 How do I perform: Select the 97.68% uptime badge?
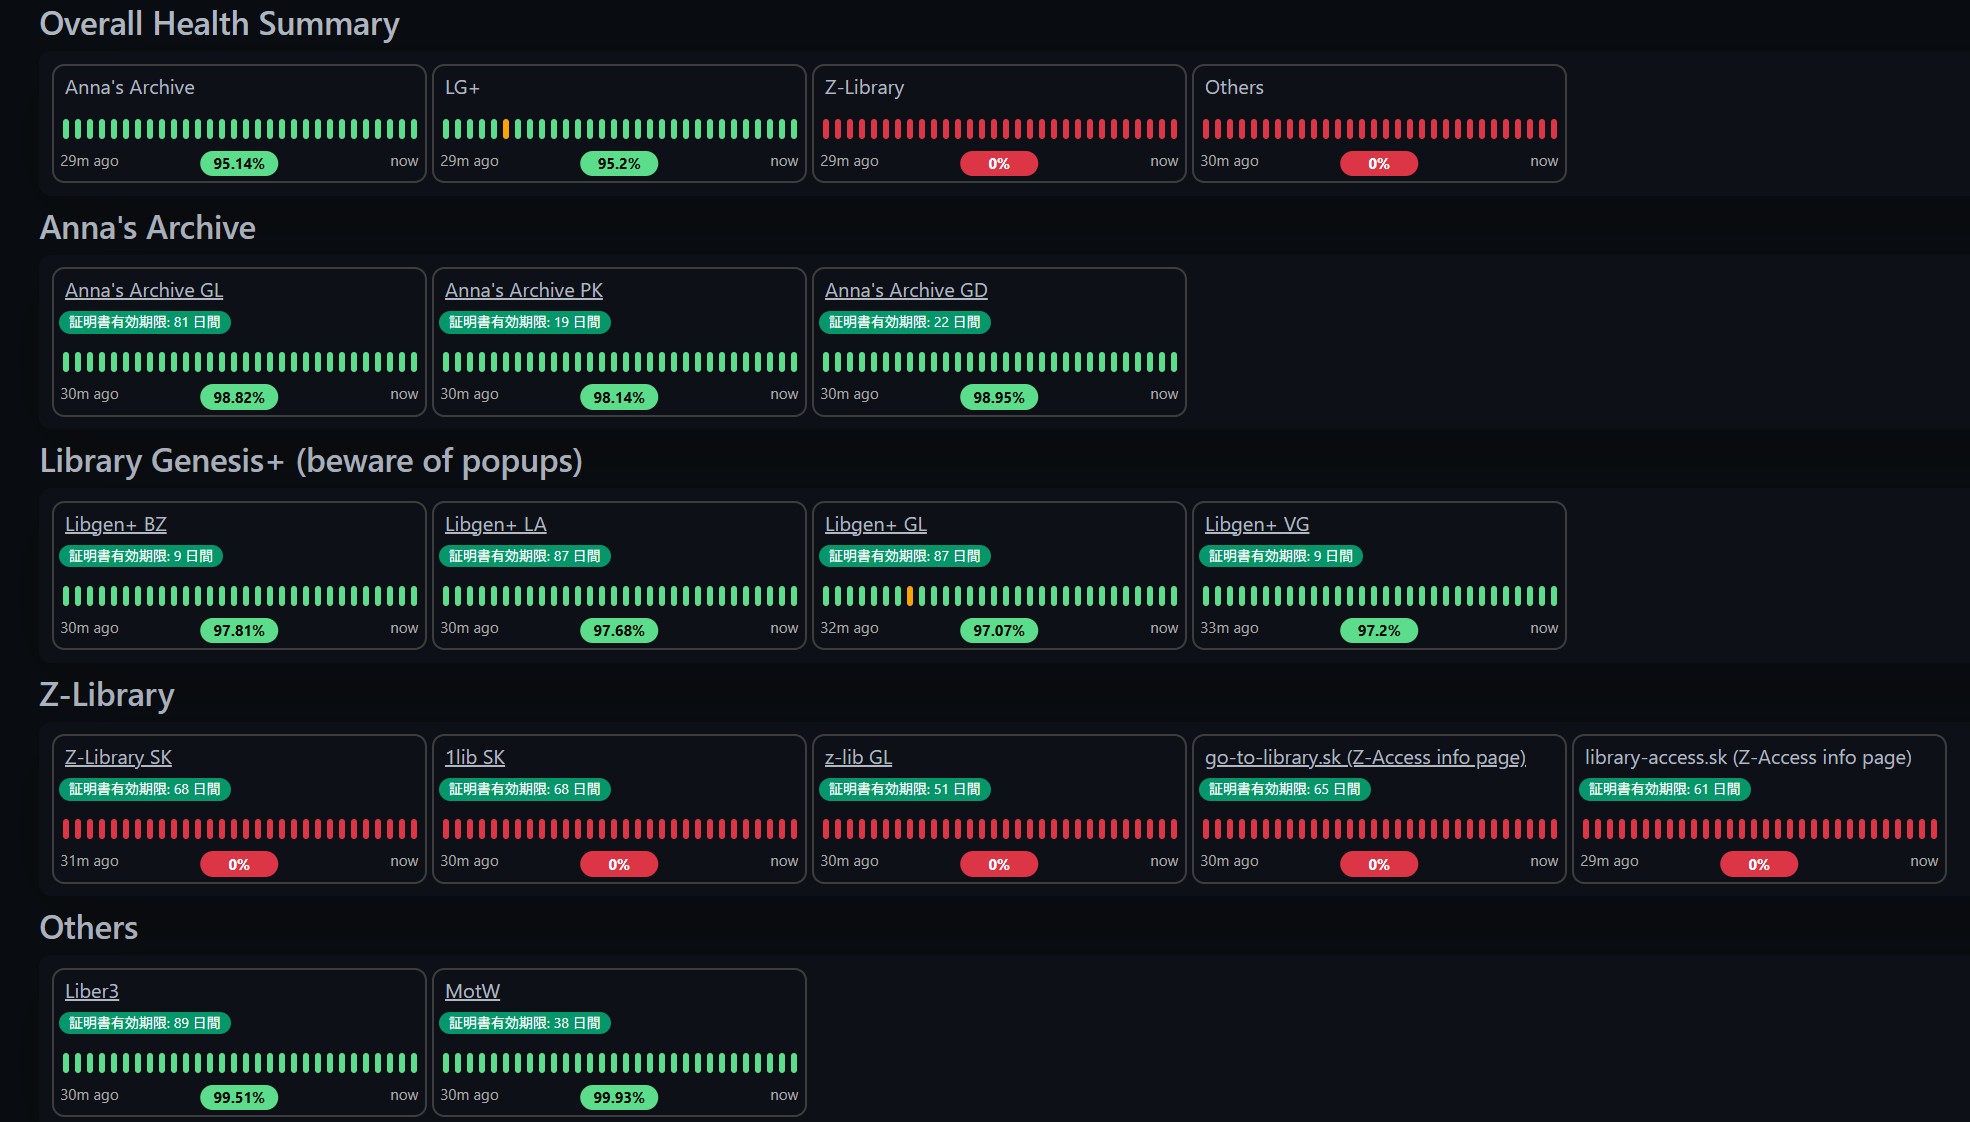tap(619, 631)
